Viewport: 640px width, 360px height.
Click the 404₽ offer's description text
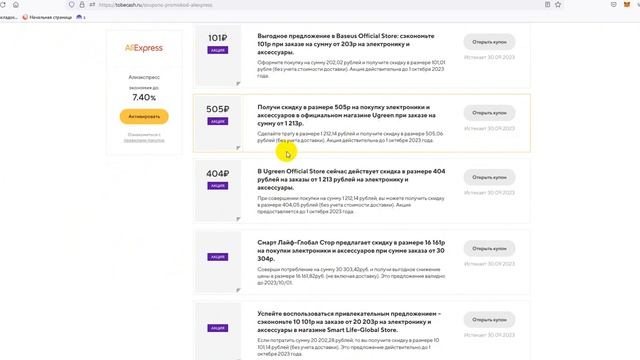351,205
